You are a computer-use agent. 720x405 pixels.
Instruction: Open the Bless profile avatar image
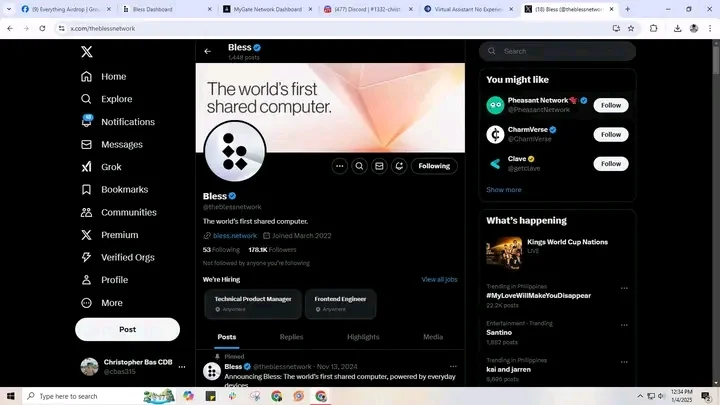[235, 152]
